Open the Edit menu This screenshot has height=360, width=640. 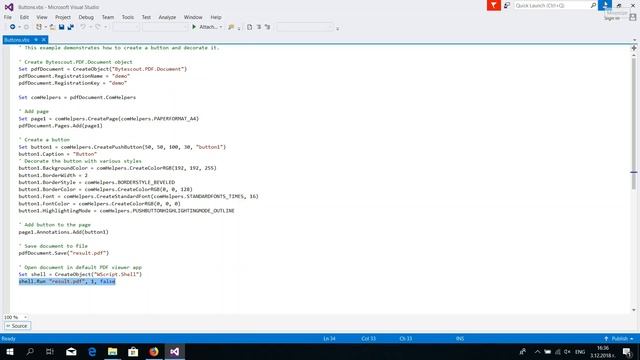click(x=24, y=17)
